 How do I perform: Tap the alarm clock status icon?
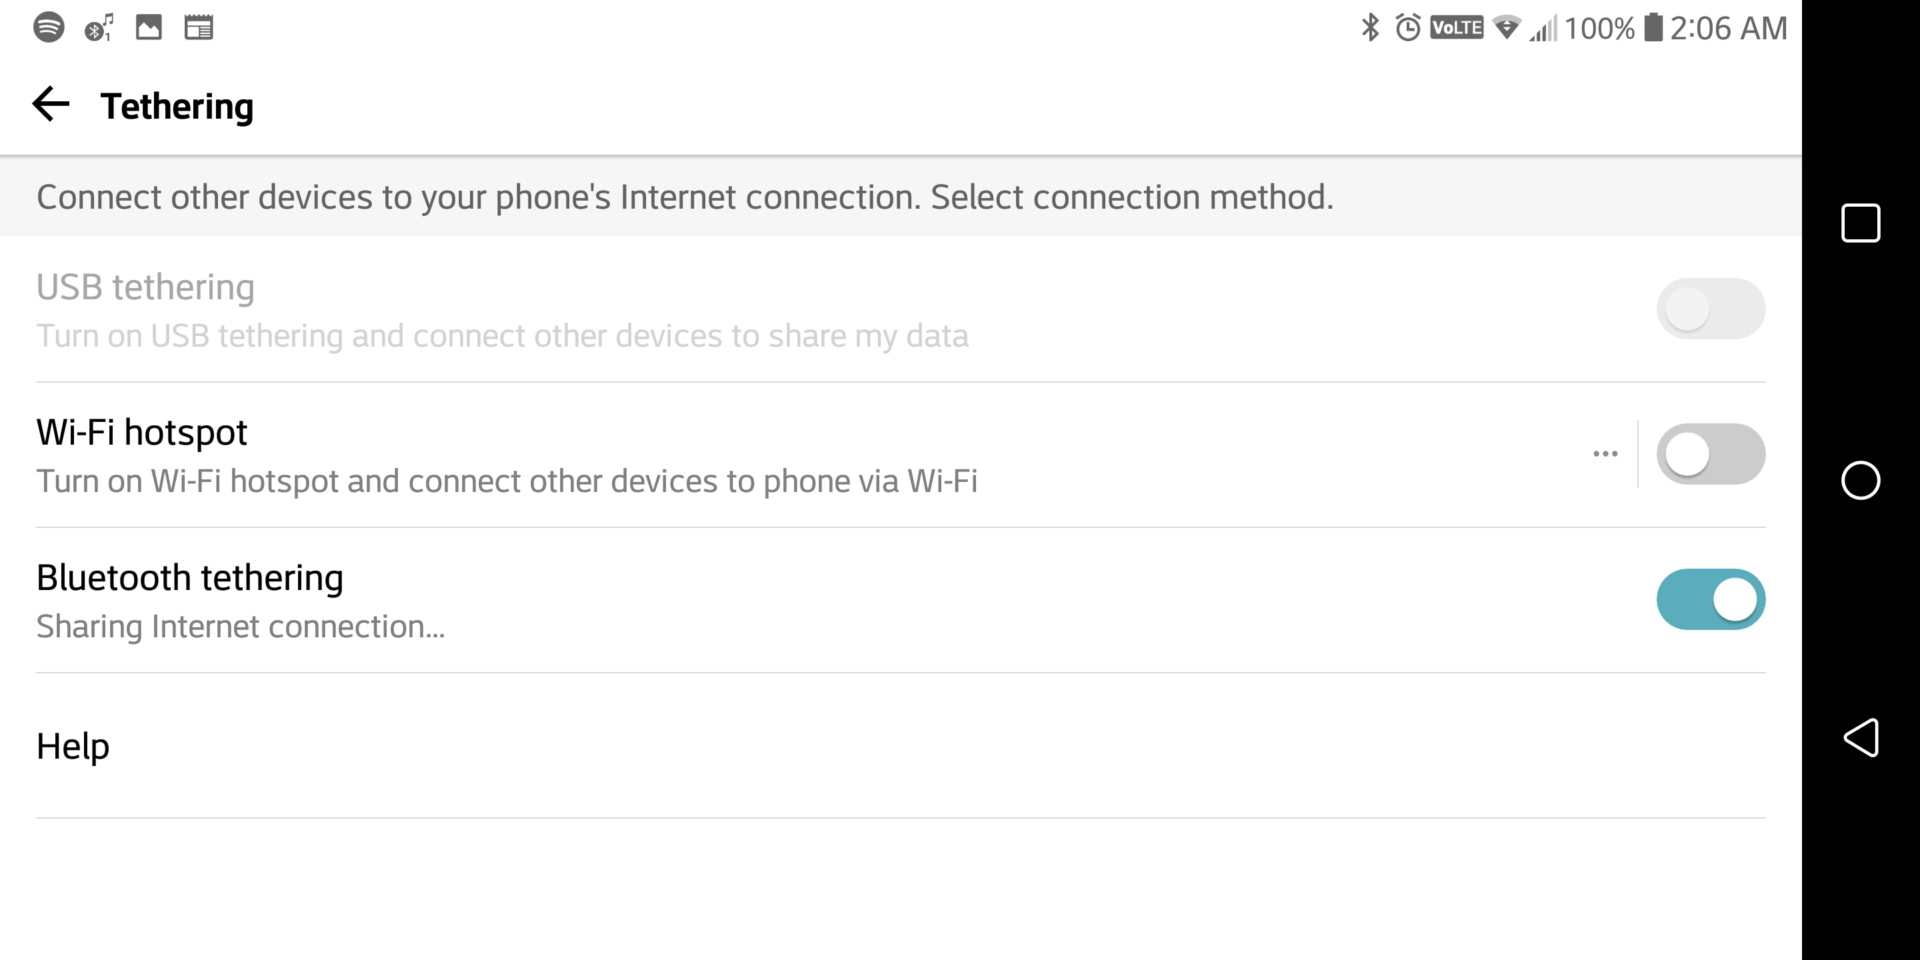(1407, 27)
